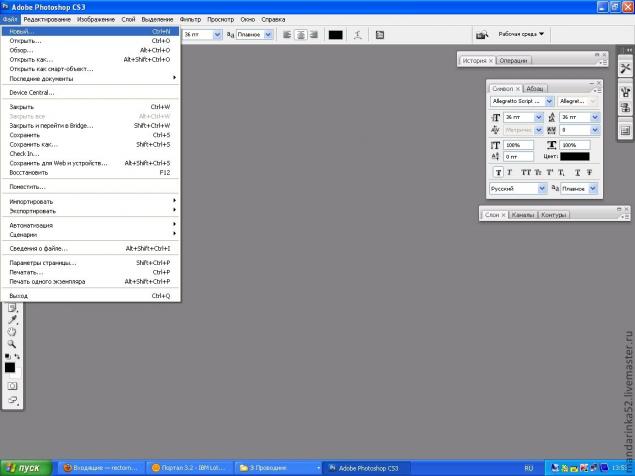Image resolution: width=635 pixels, height=476 pixels.
Task: Create warped text icon
Action: 358,35
